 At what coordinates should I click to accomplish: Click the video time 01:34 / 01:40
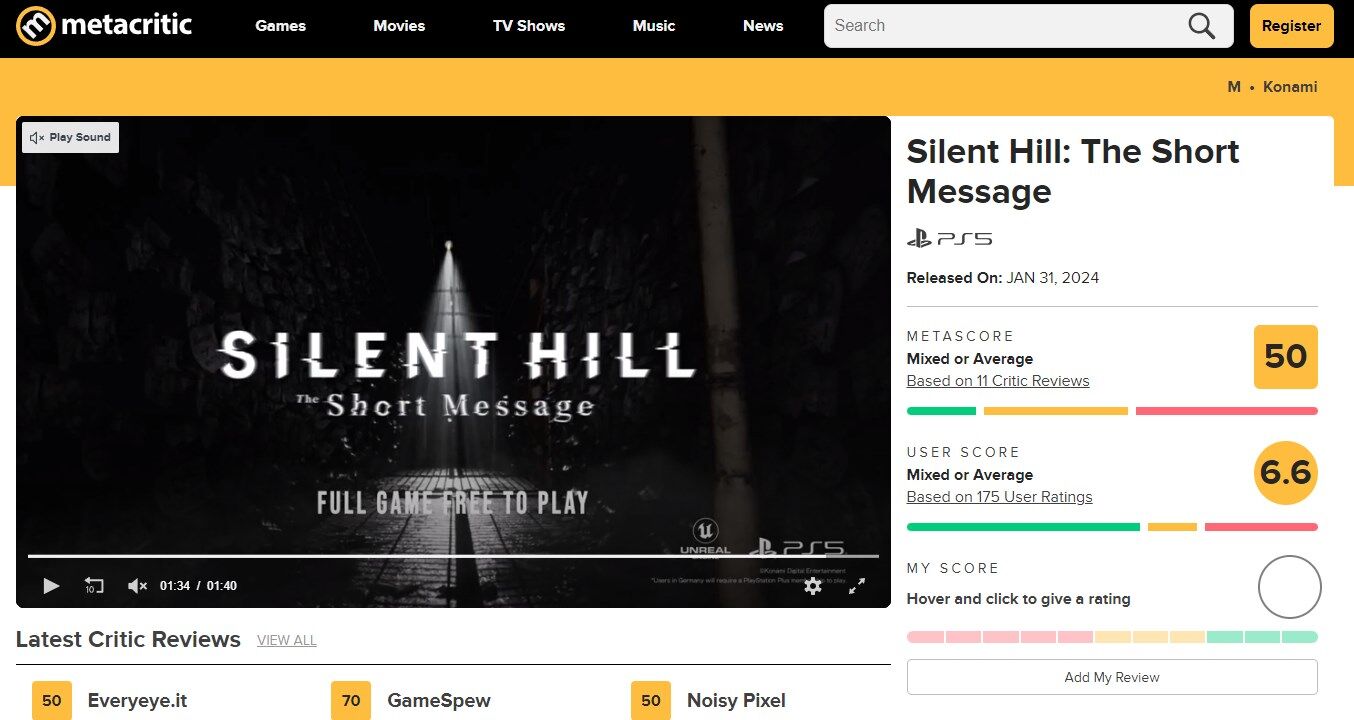tap(198, 586)
